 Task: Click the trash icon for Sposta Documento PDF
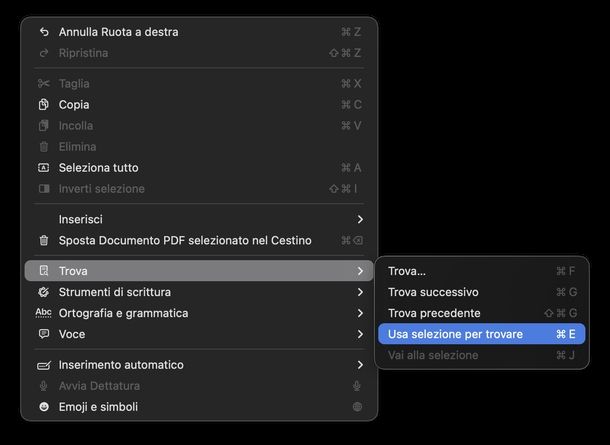43,241
